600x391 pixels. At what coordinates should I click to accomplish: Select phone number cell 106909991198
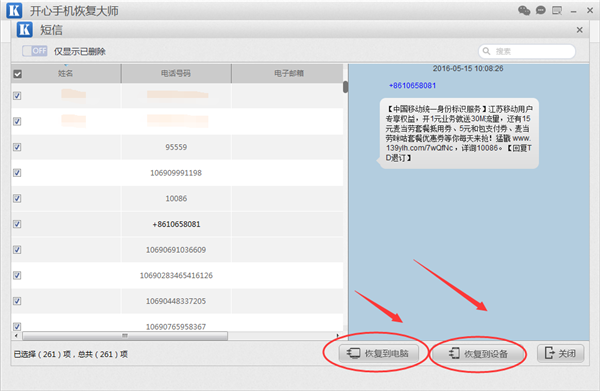(176, 173)
